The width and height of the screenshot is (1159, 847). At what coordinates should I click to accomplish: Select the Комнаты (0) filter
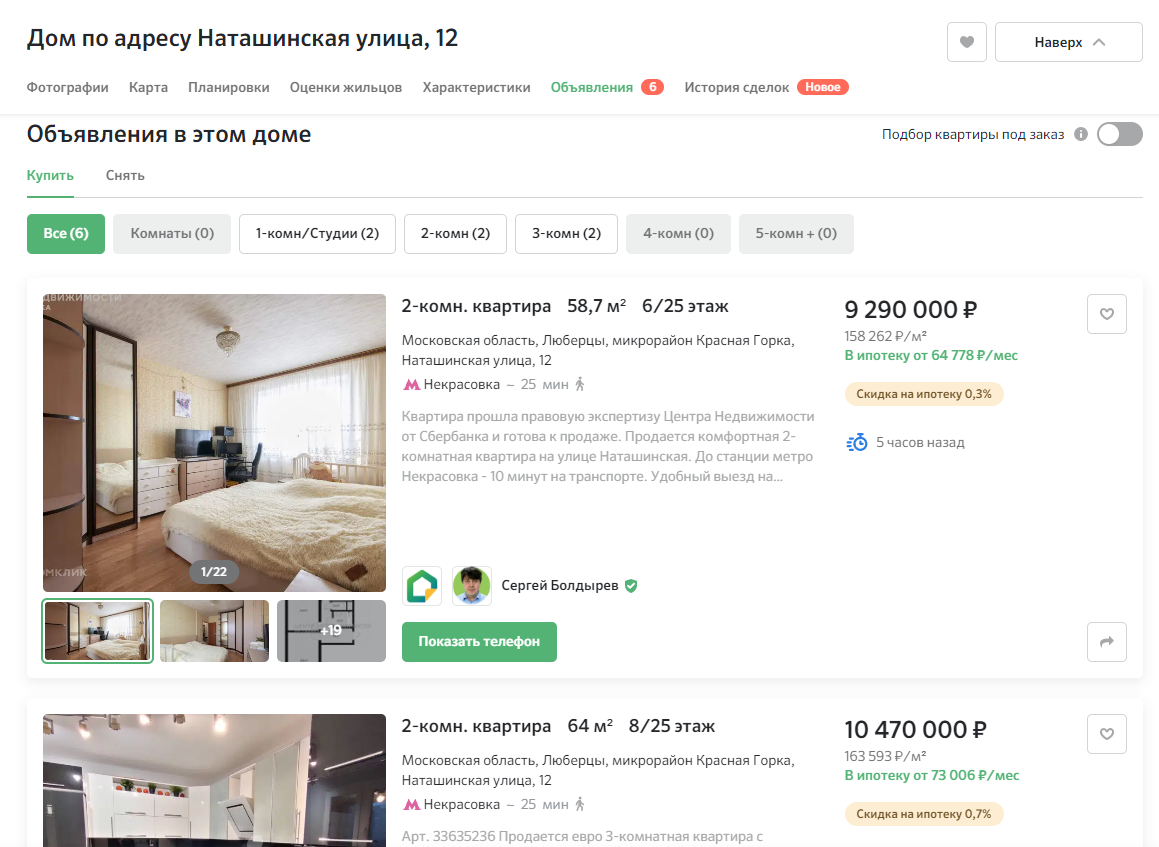172,234
